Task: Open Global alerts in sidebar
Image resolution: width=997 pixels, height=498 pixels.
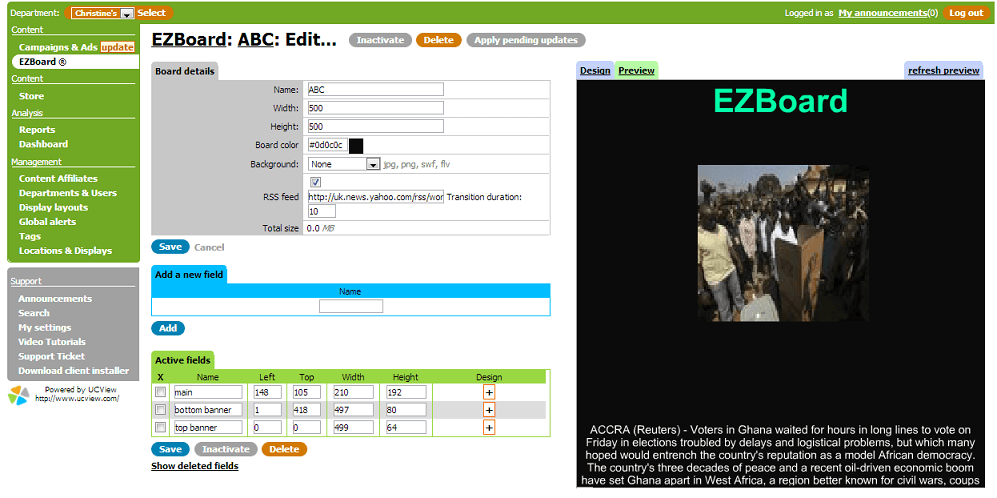Action: click(x=47, y=222)
